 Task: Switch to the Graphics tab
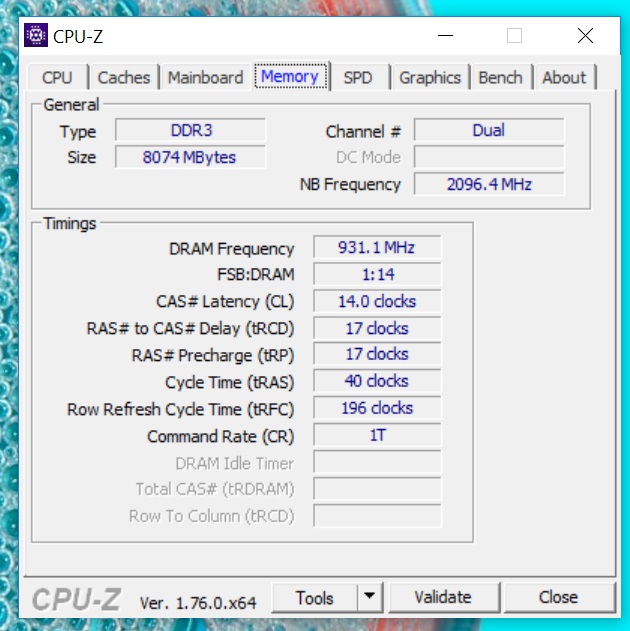[x=430, y=77]
